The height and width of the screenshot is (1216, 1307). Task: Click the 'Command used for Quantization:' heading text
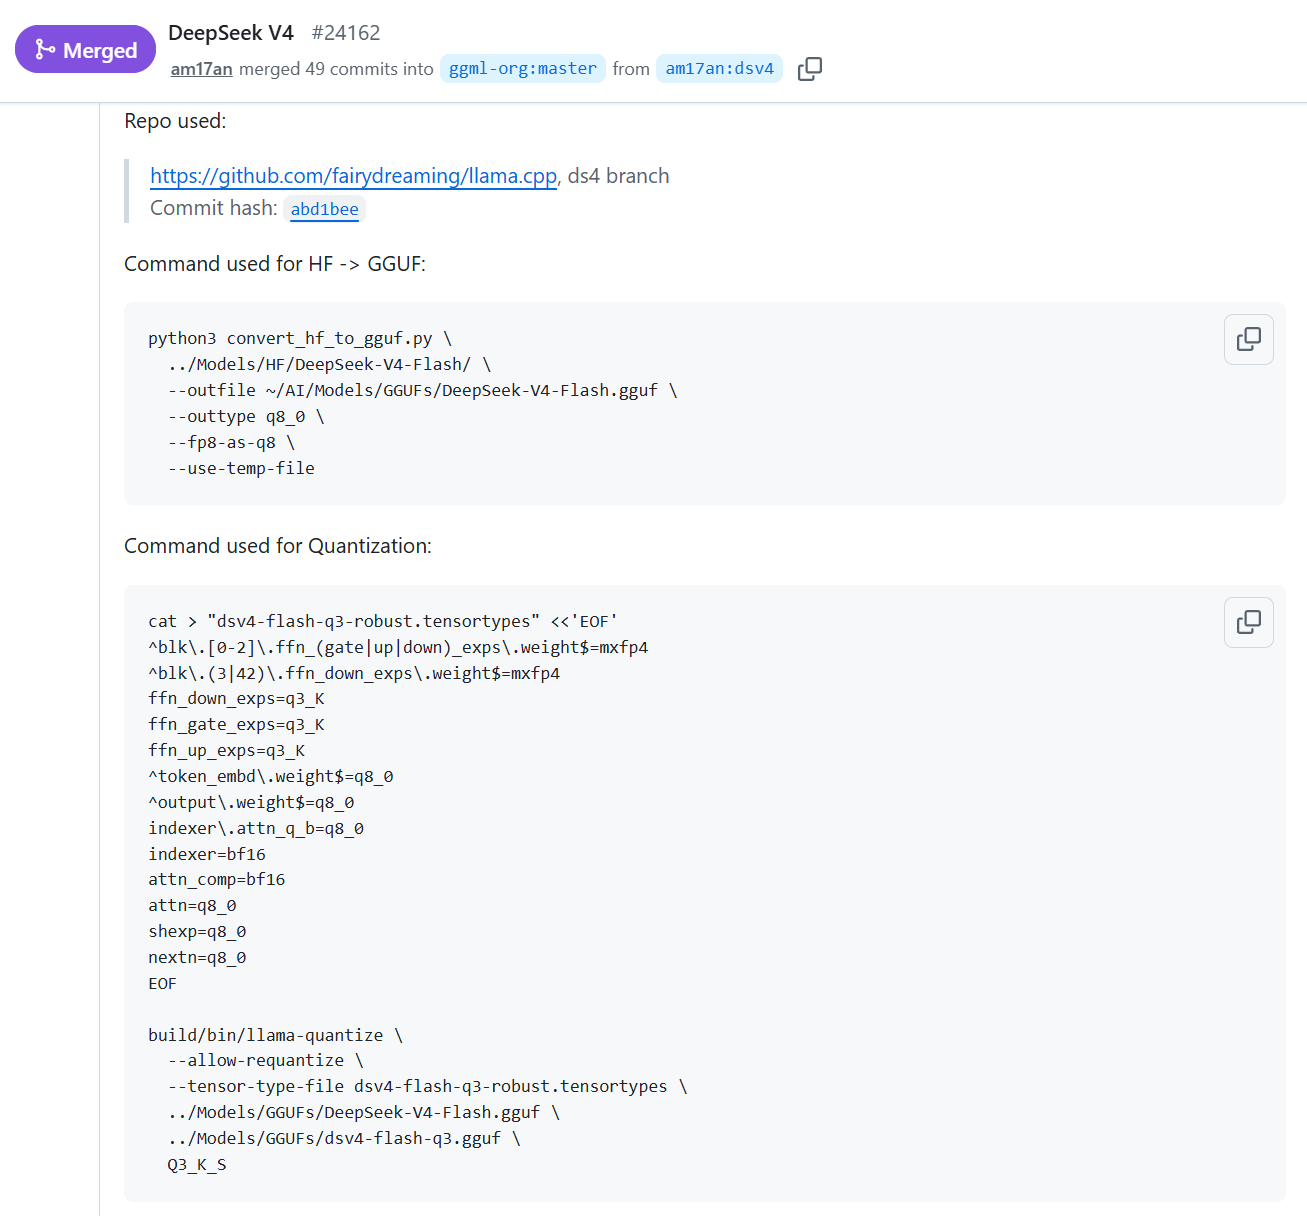pyautogui.click(x=278, y=546)
